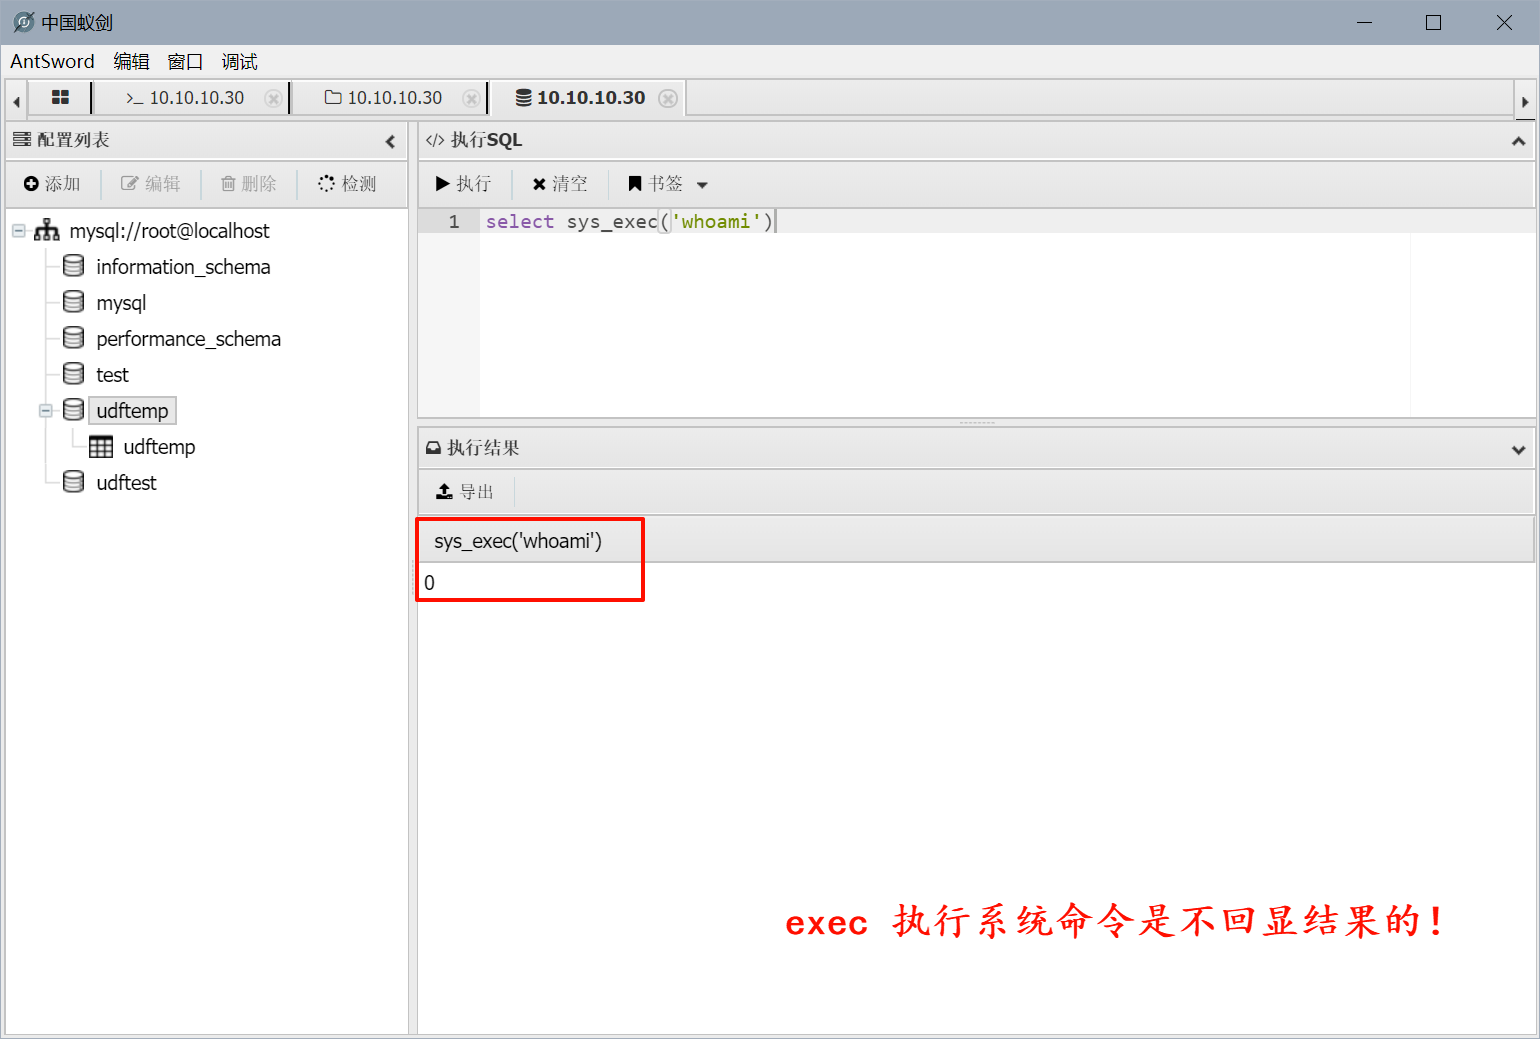Open the home grid tab icon

60,97
